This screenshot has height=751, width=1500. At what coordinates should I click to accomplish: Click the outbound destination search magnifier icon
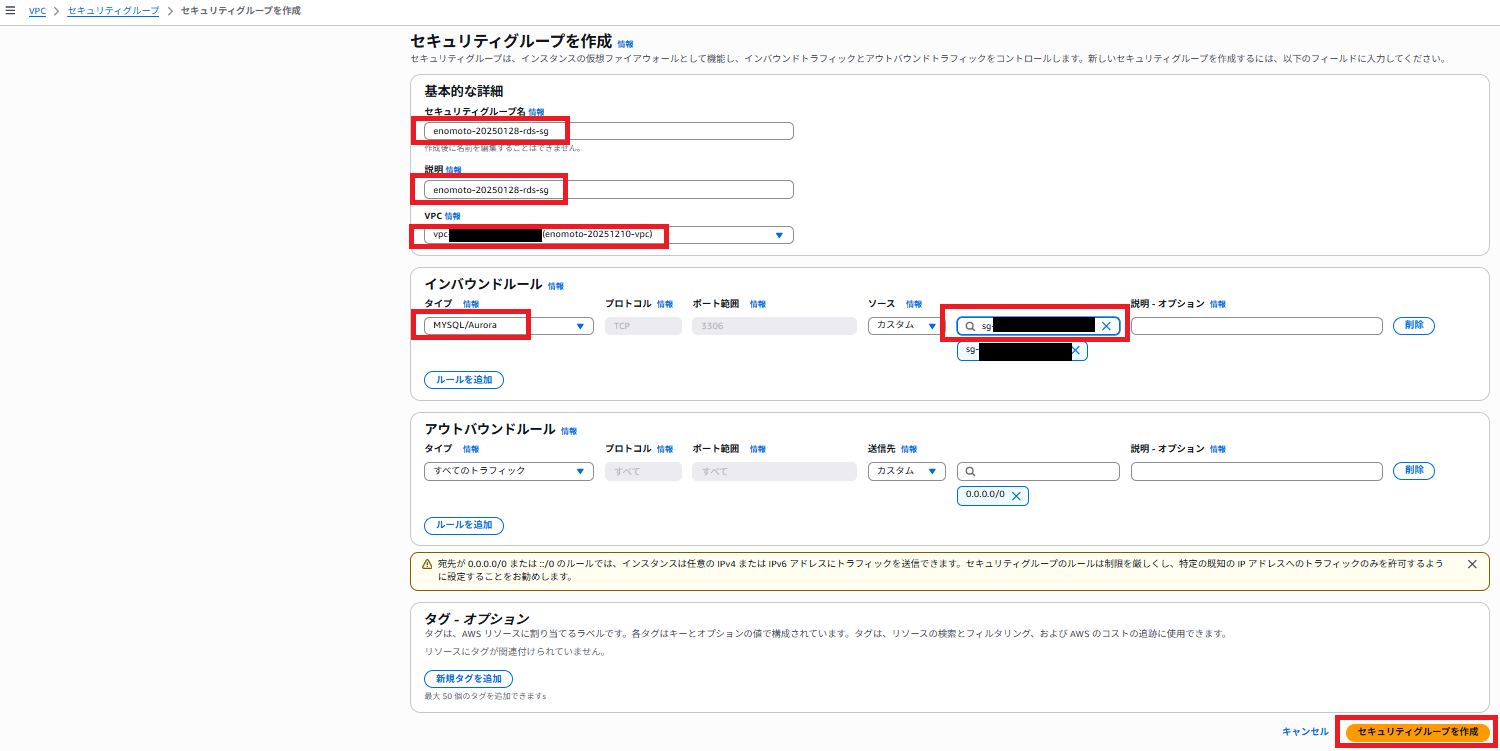[970, 471]
